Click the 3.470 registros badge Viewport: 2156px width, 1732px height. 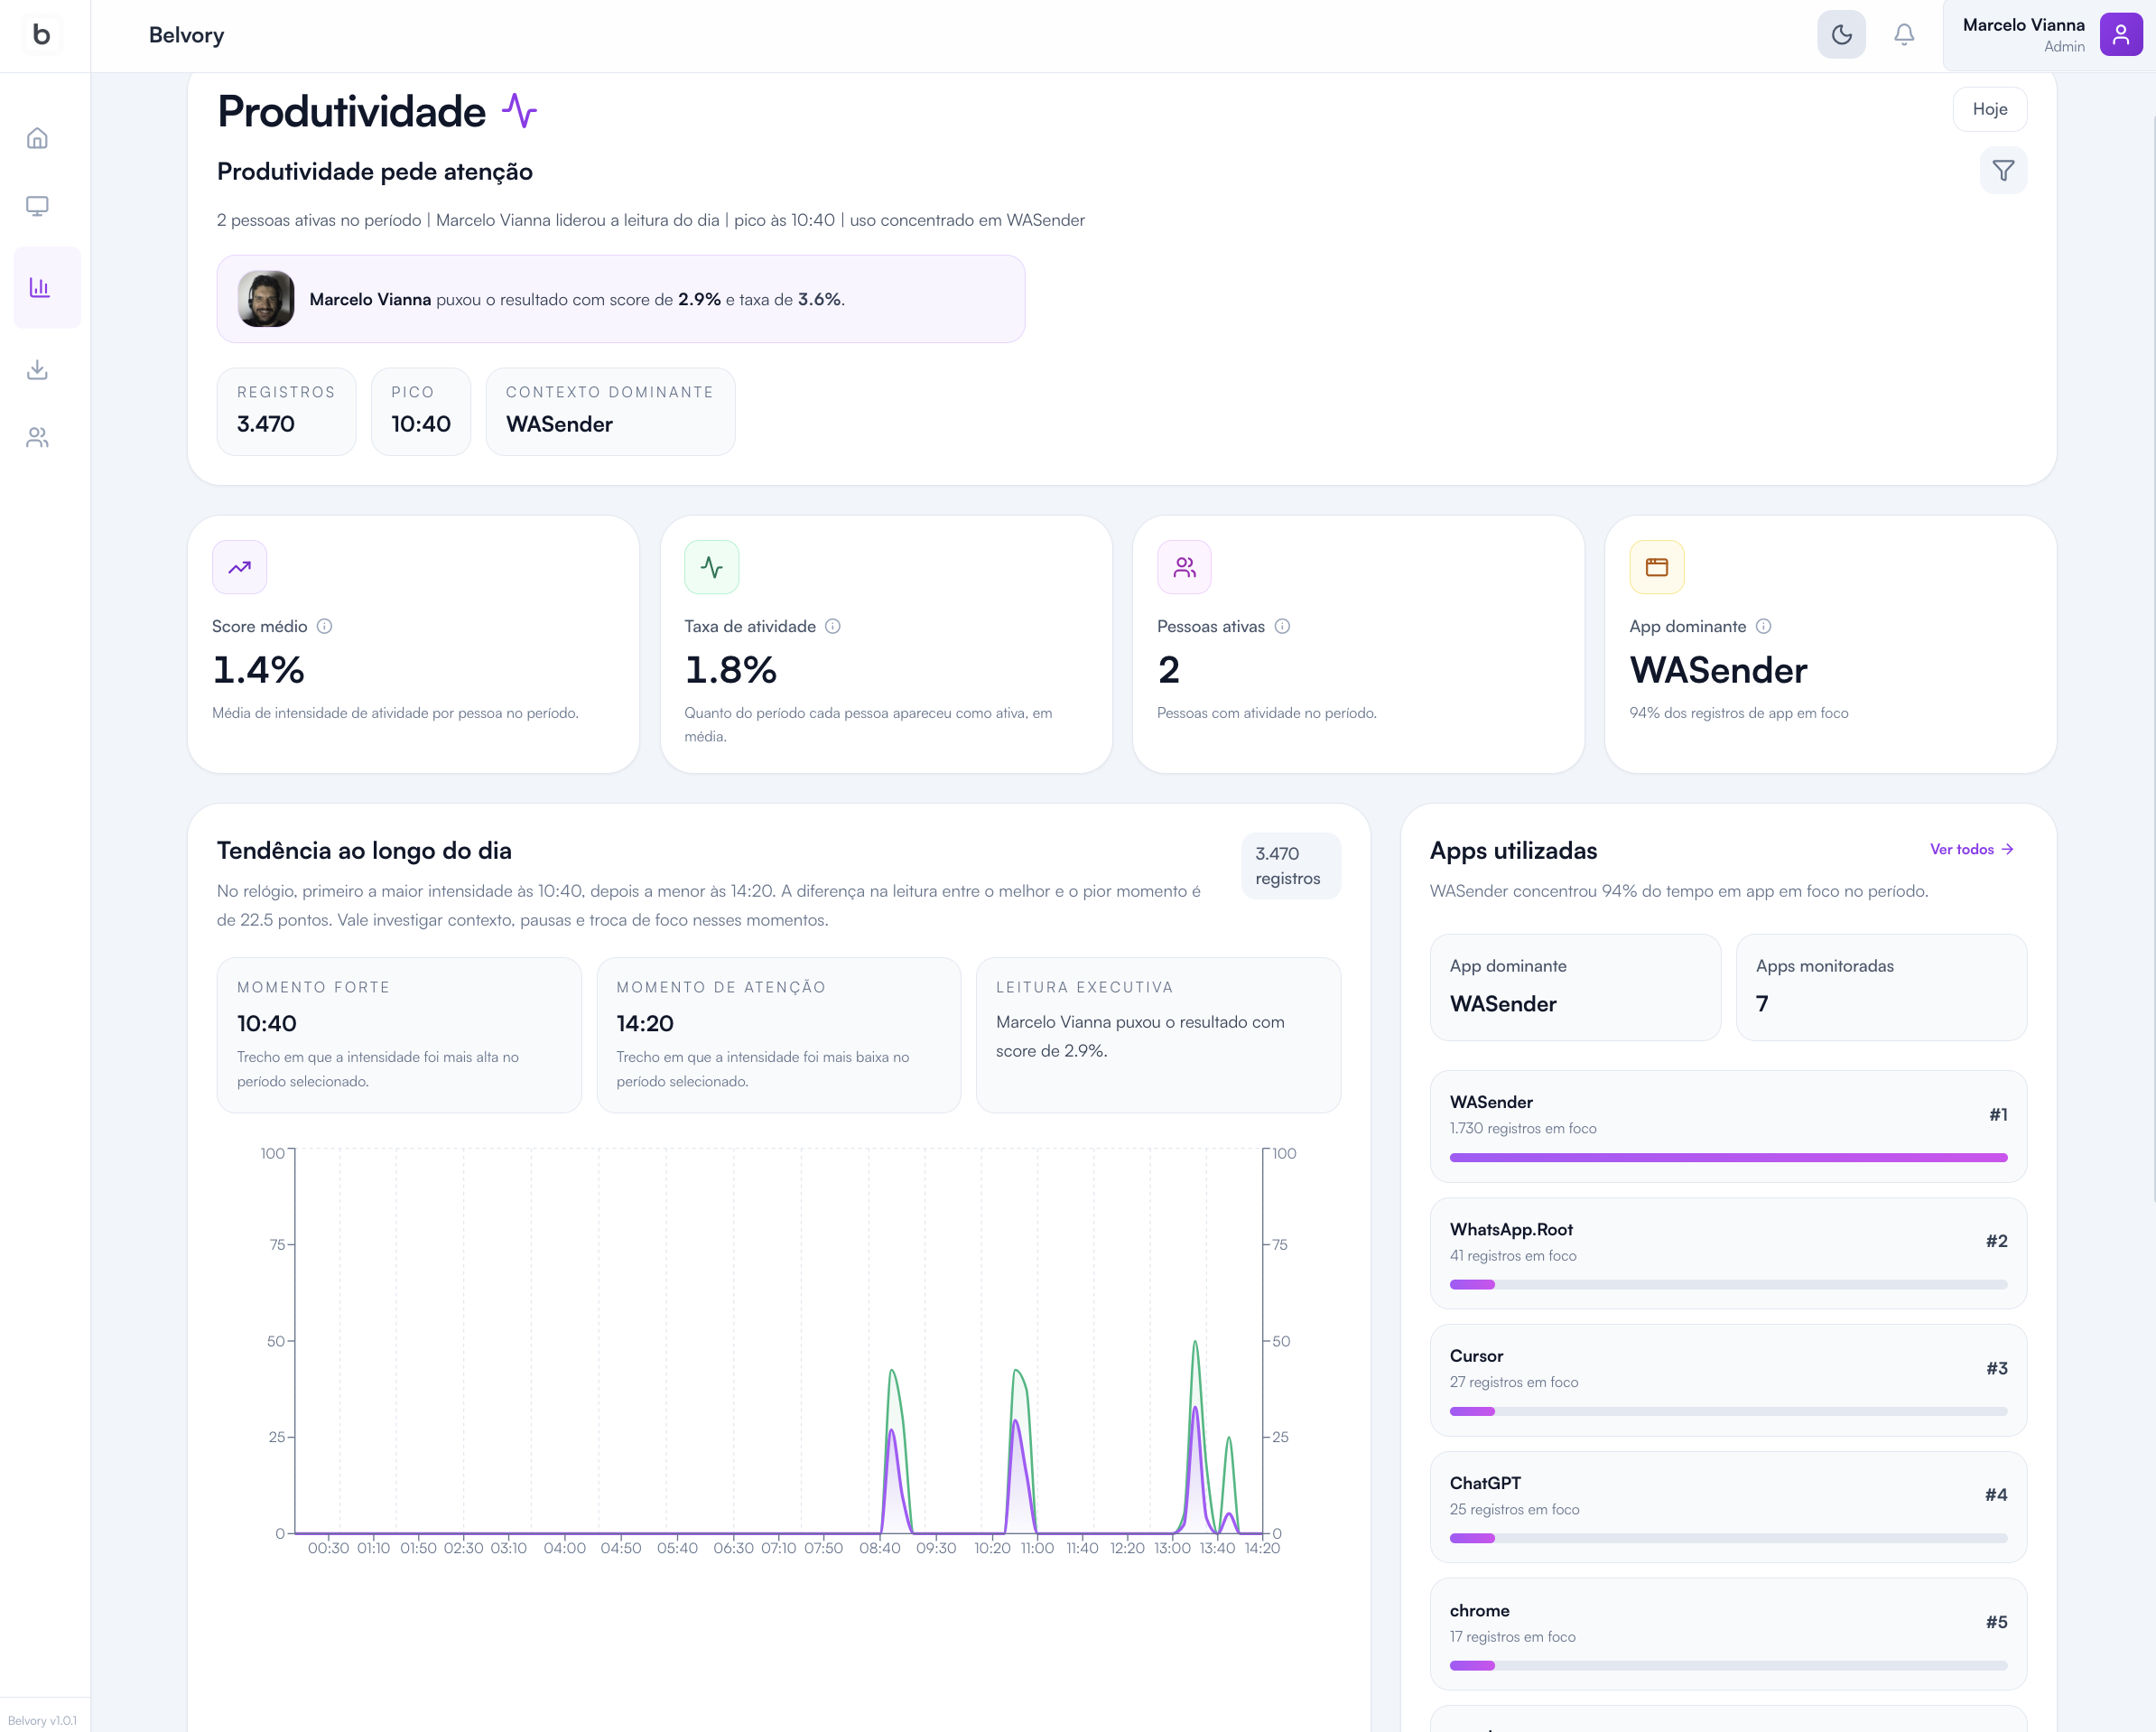pyautogui.click(x=1290, y=866)
